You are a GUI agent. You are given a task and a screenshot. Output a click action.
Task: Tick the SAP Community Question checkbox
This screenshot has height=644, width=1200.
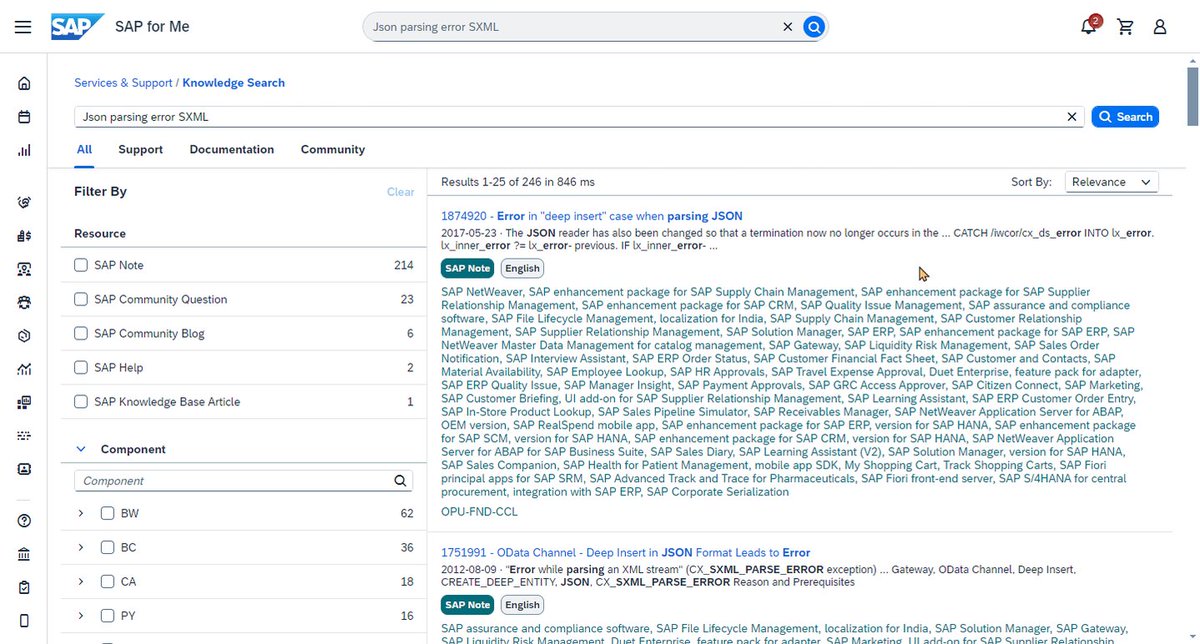click(x=81, y=299)
